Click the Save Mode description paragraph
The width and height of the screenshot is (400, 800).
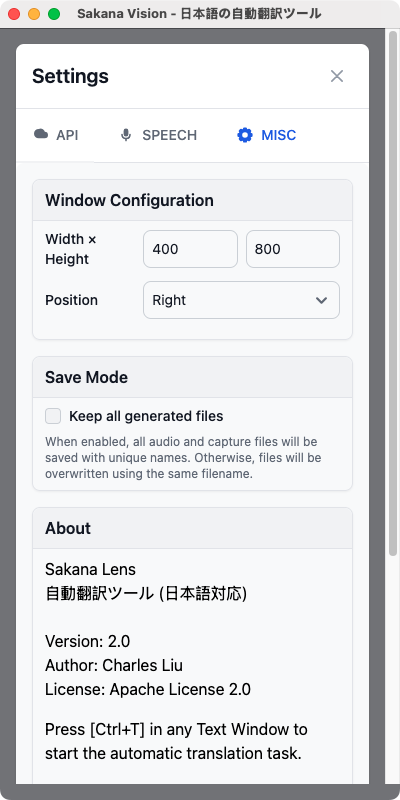(x=183, y=458)
